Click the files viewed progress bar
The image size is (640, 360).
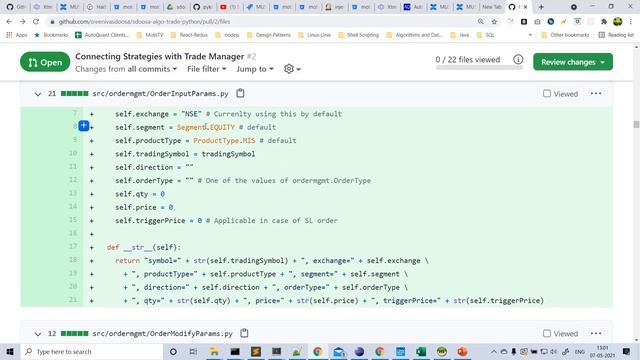pos(479,68)
